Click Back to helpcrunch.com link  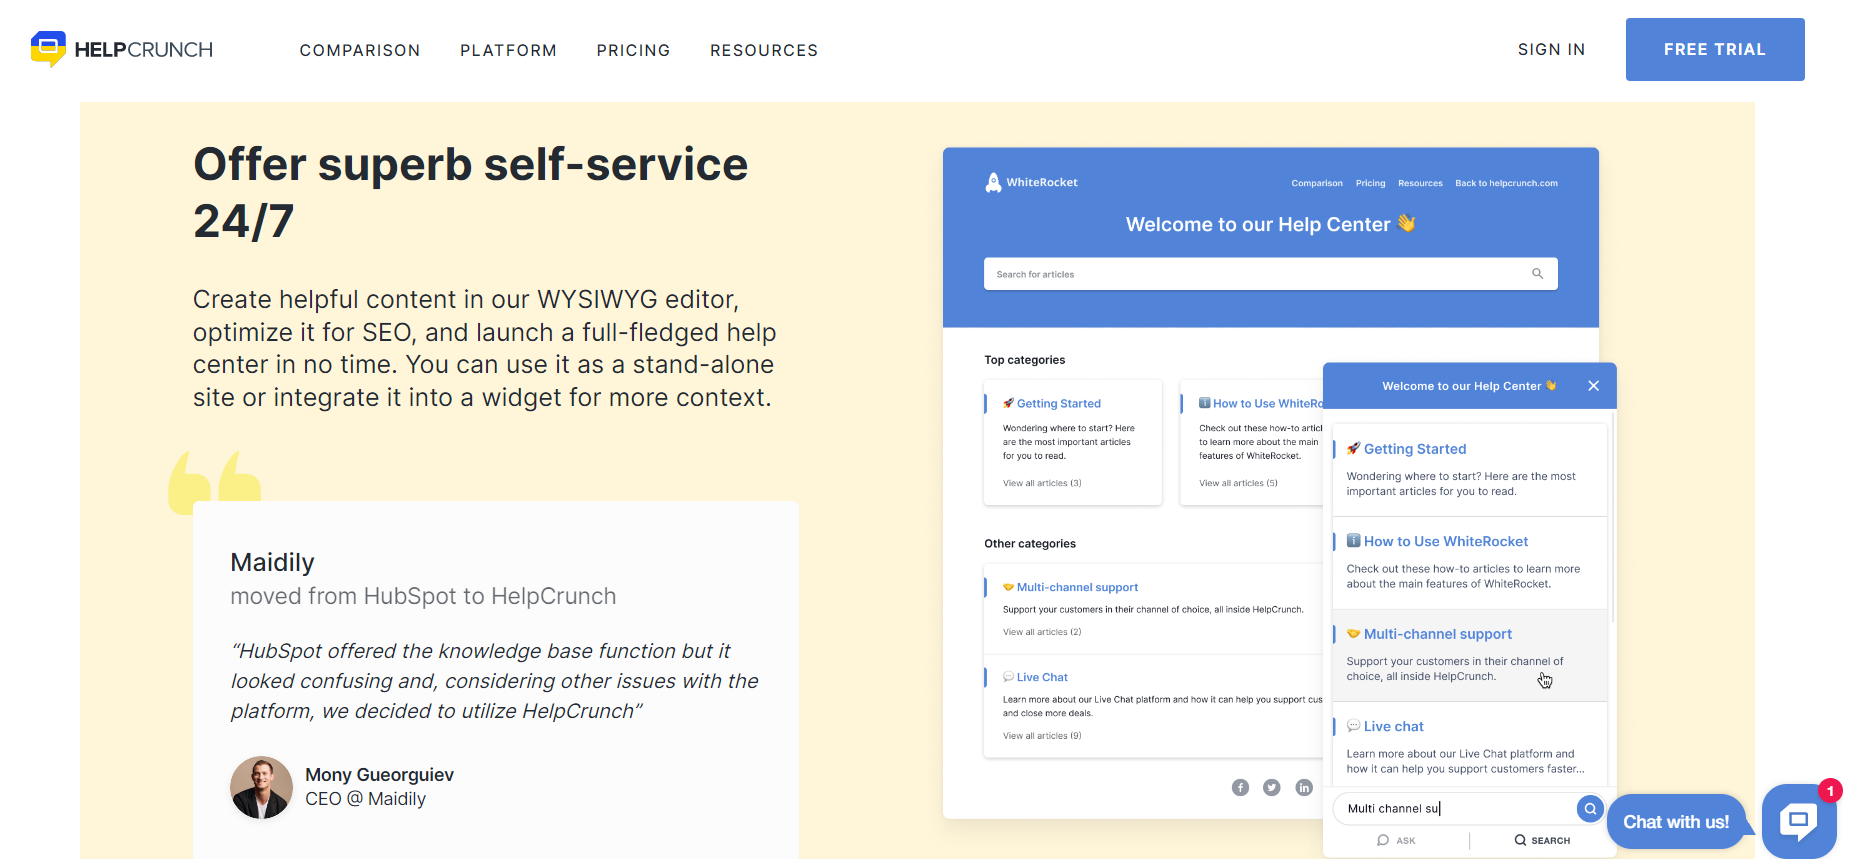point(1506,183)
